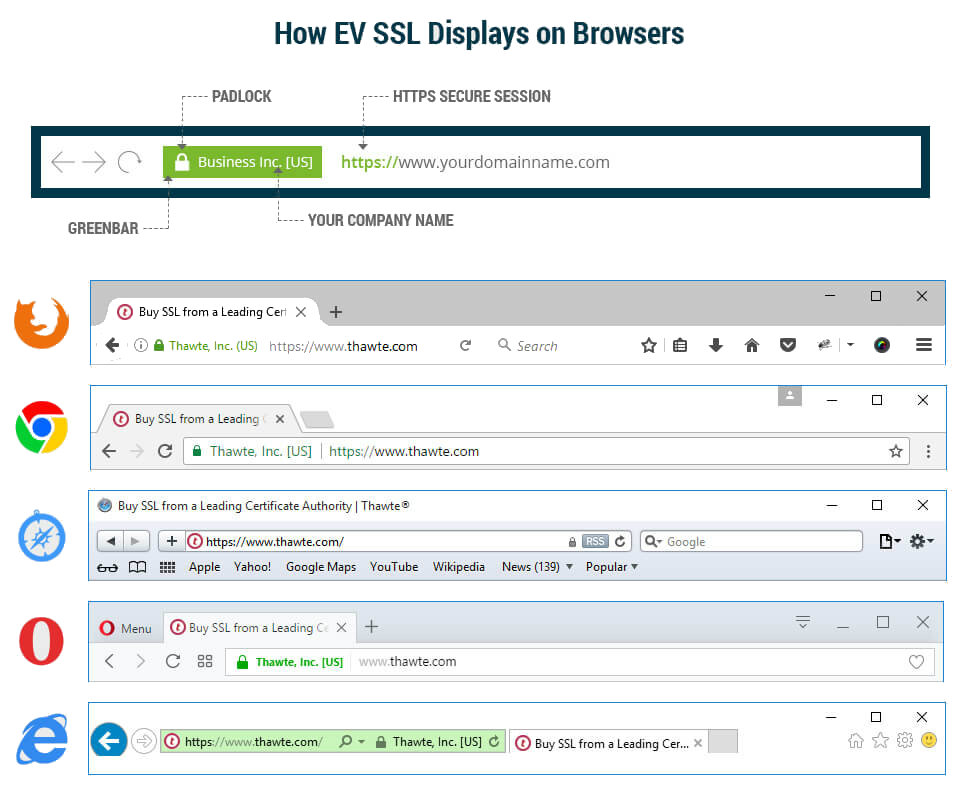This screenshot has height=796, width=960.
Task: Open Safari page menu dropdown
Action: 889,541
